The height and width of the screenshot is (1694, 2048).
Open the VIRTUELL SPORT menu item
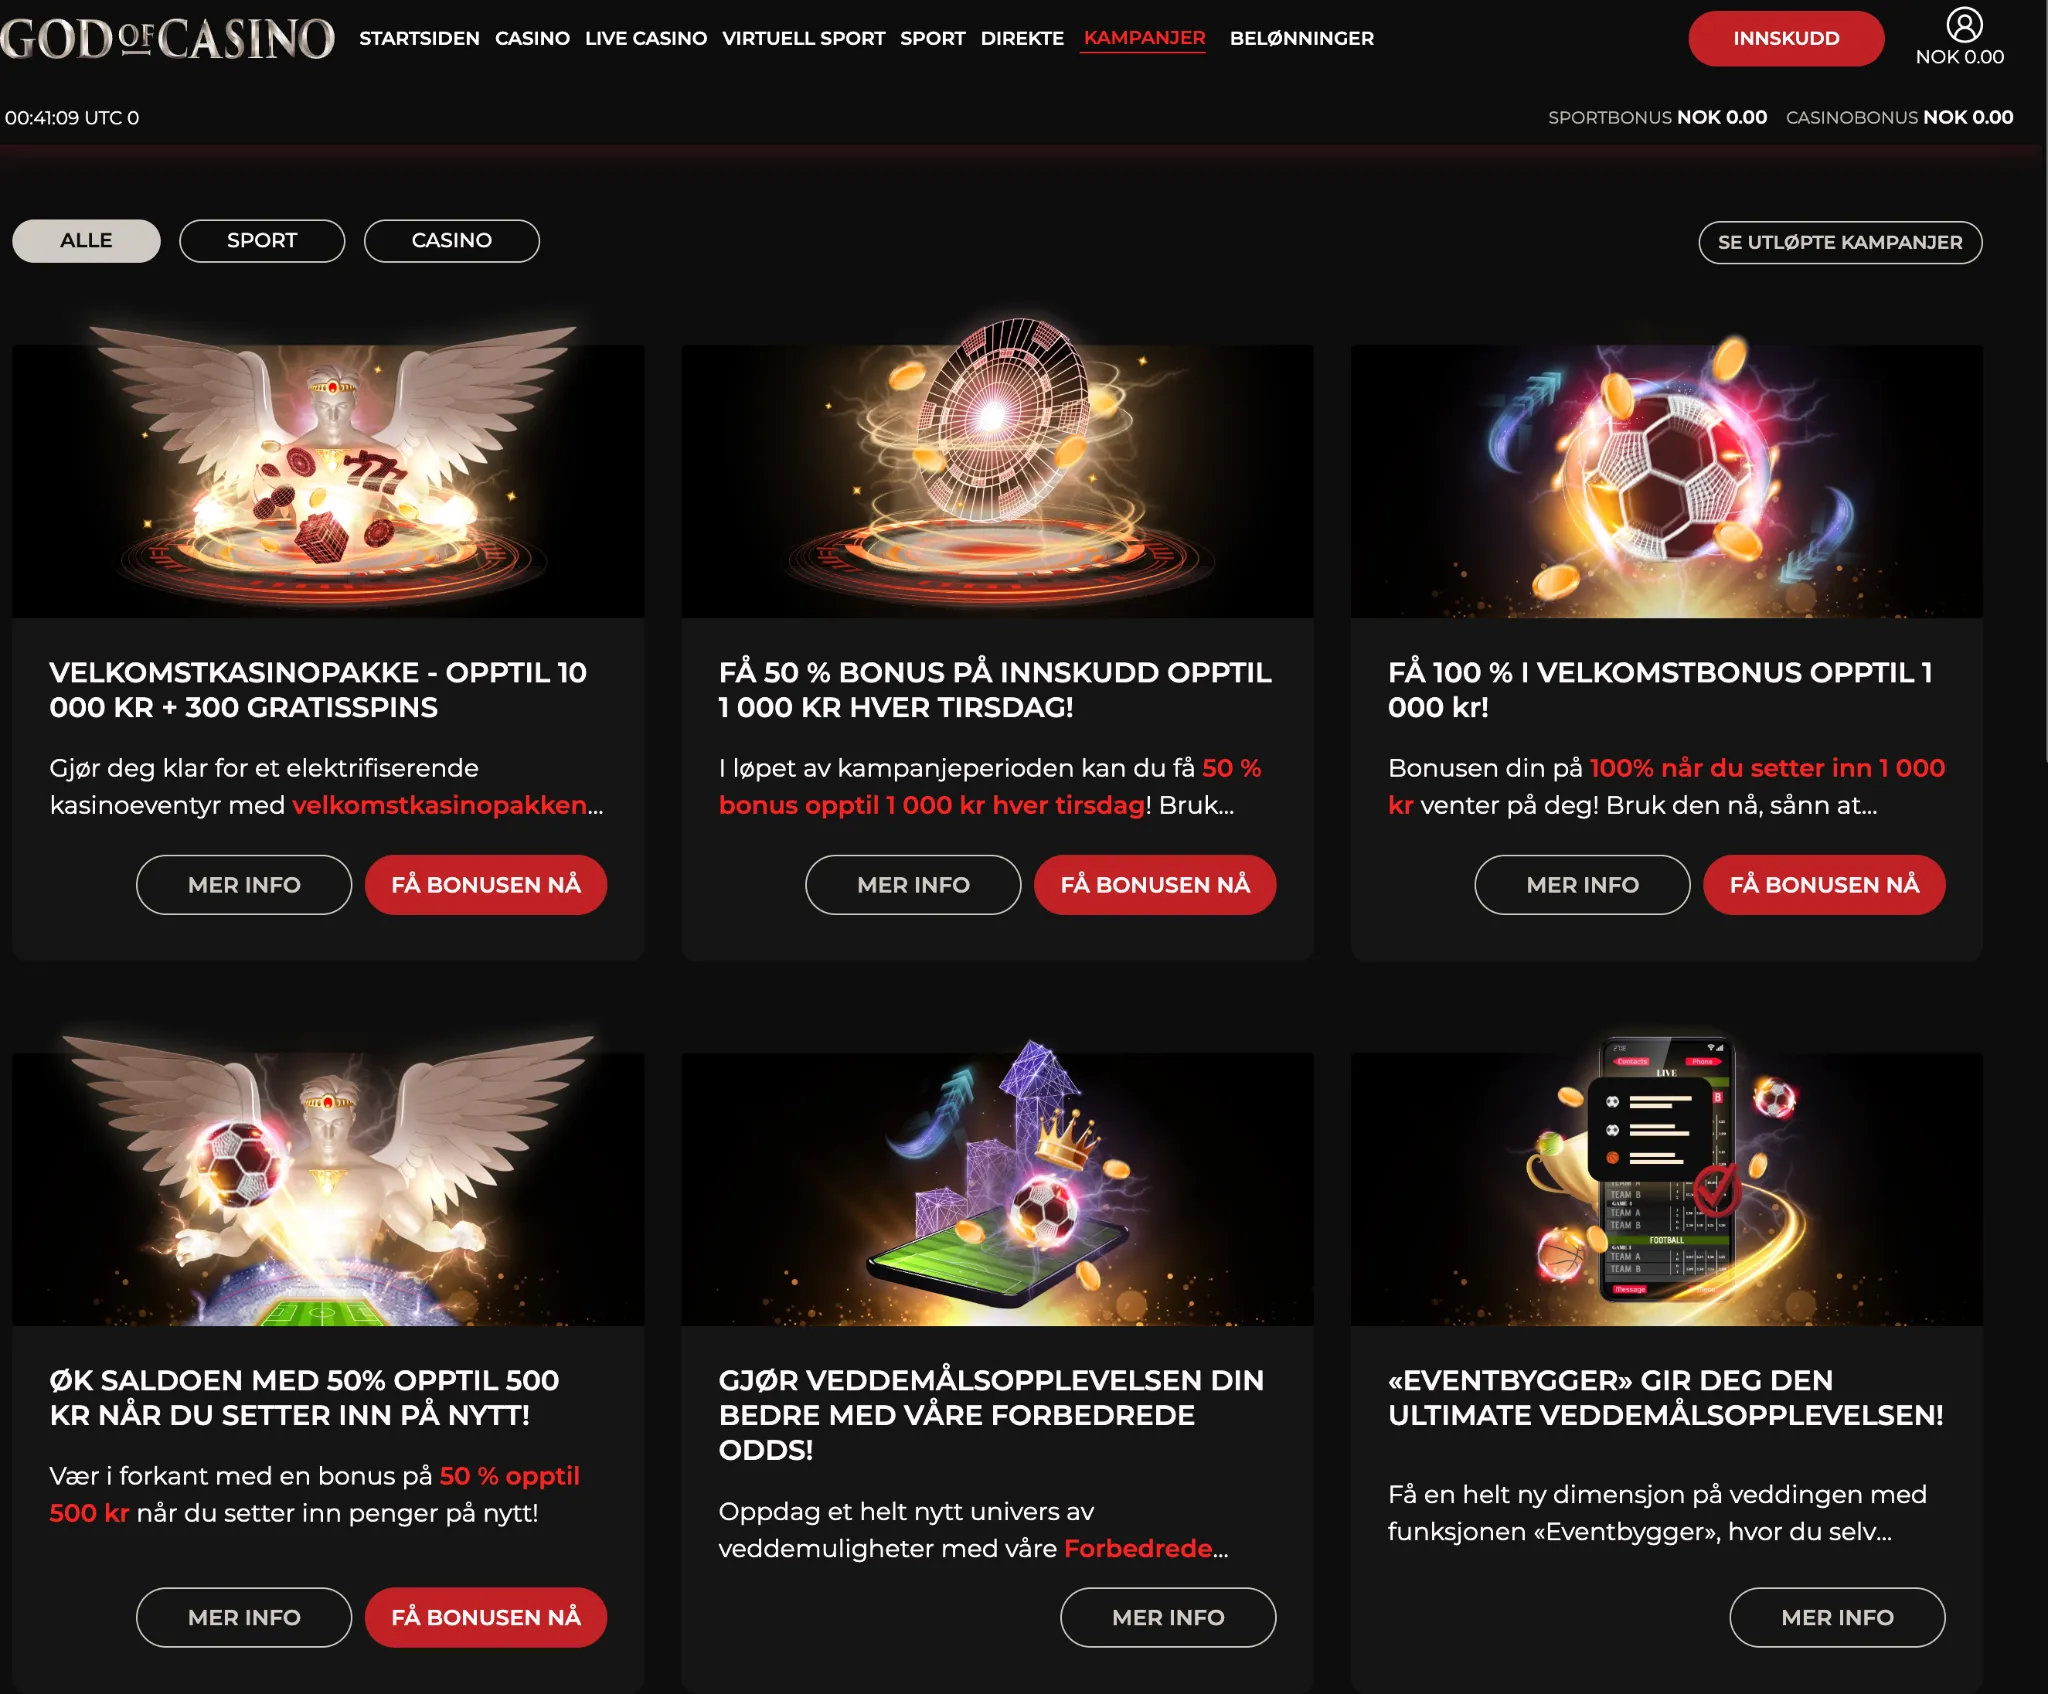[x=803, y=38]
